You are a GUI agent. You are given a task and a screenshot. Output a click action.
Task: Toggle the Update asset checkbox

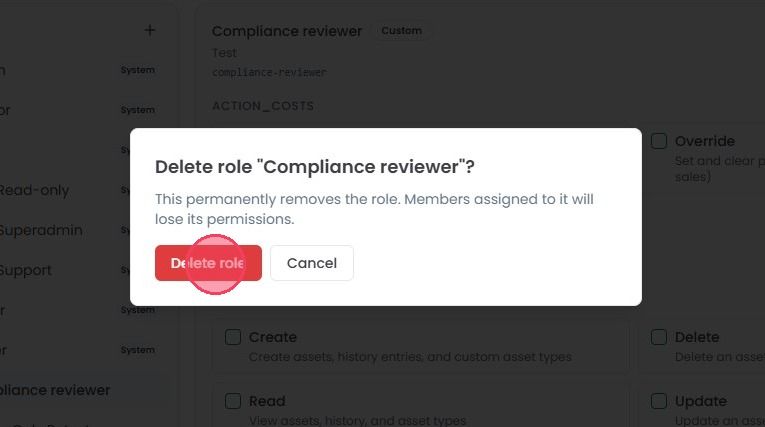(659, 401)
